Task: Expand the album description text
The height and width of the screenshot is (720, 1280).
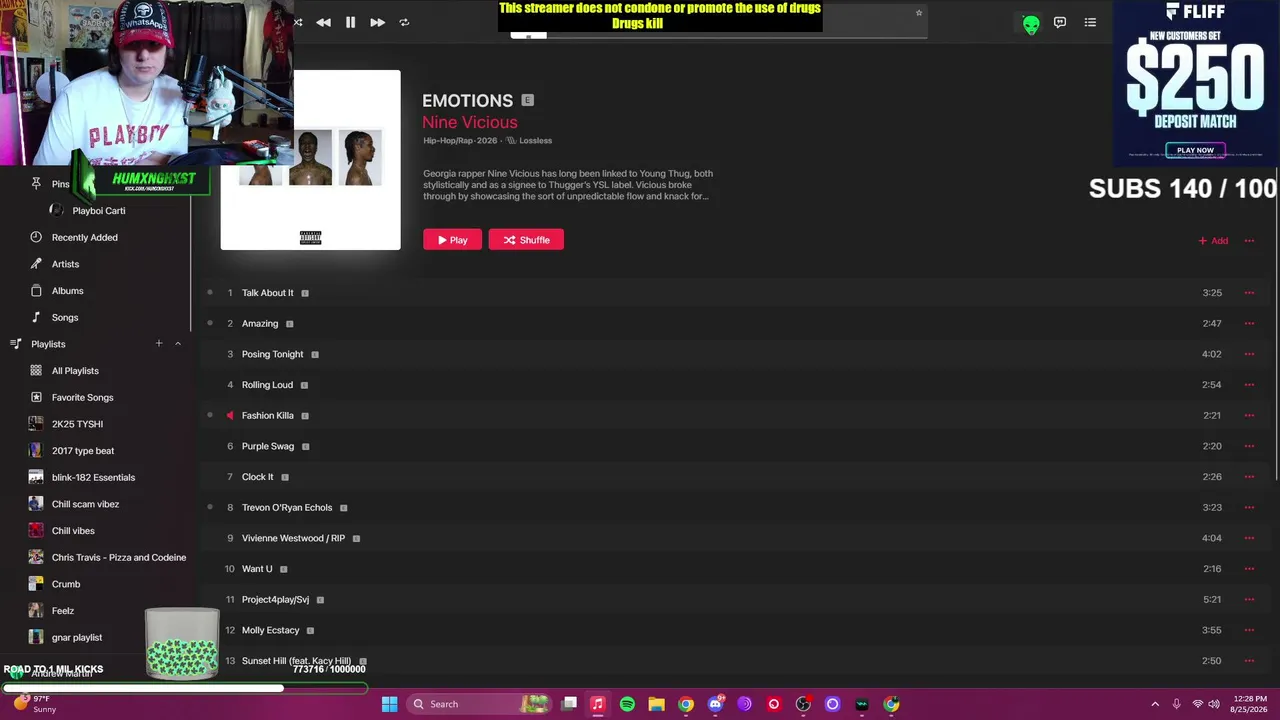Action: point(568,185)
